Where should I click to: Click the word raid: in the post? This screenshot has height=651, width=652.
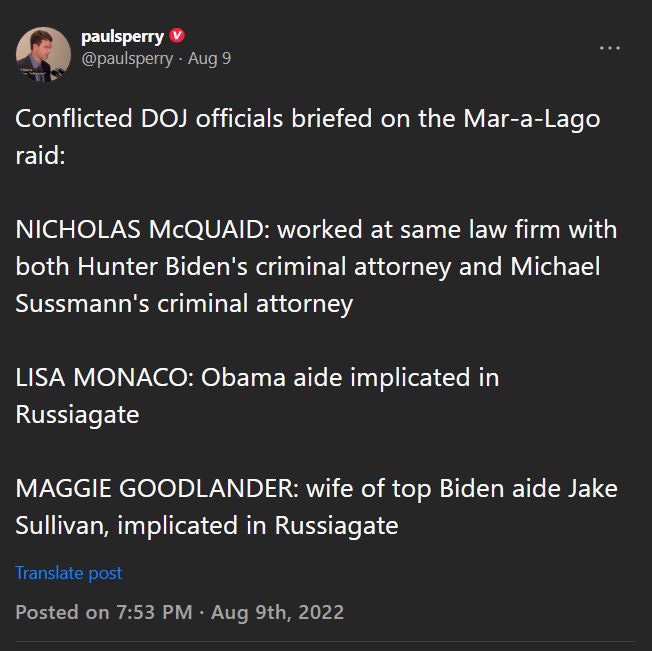pos(40,156)
